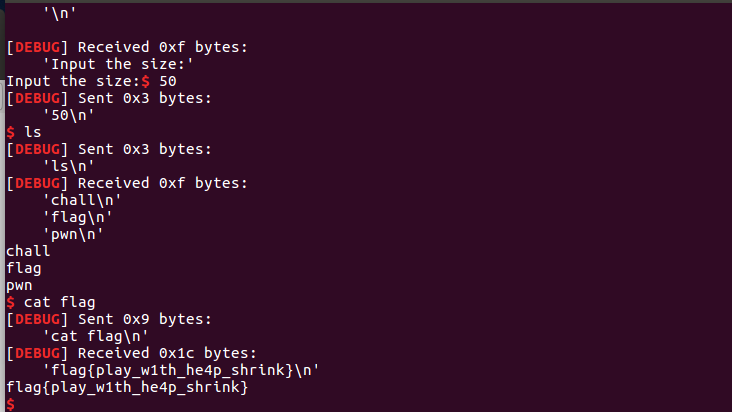Viewport: 732px width, 412px height.
Task: Click the unquoted 'chall' directory listing entry
Action: (x=28, y=251)
